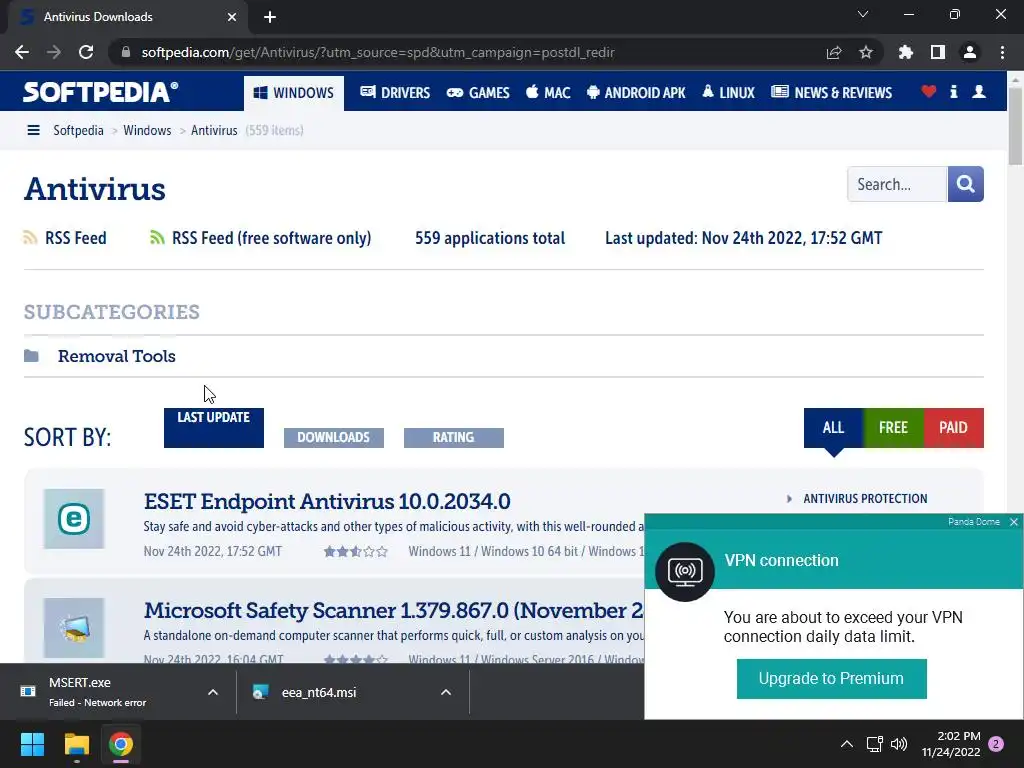Viewport: 1024px width, 768px height.
Task: Open File Explorer from the taskbar
Action: tap(76, 744)
